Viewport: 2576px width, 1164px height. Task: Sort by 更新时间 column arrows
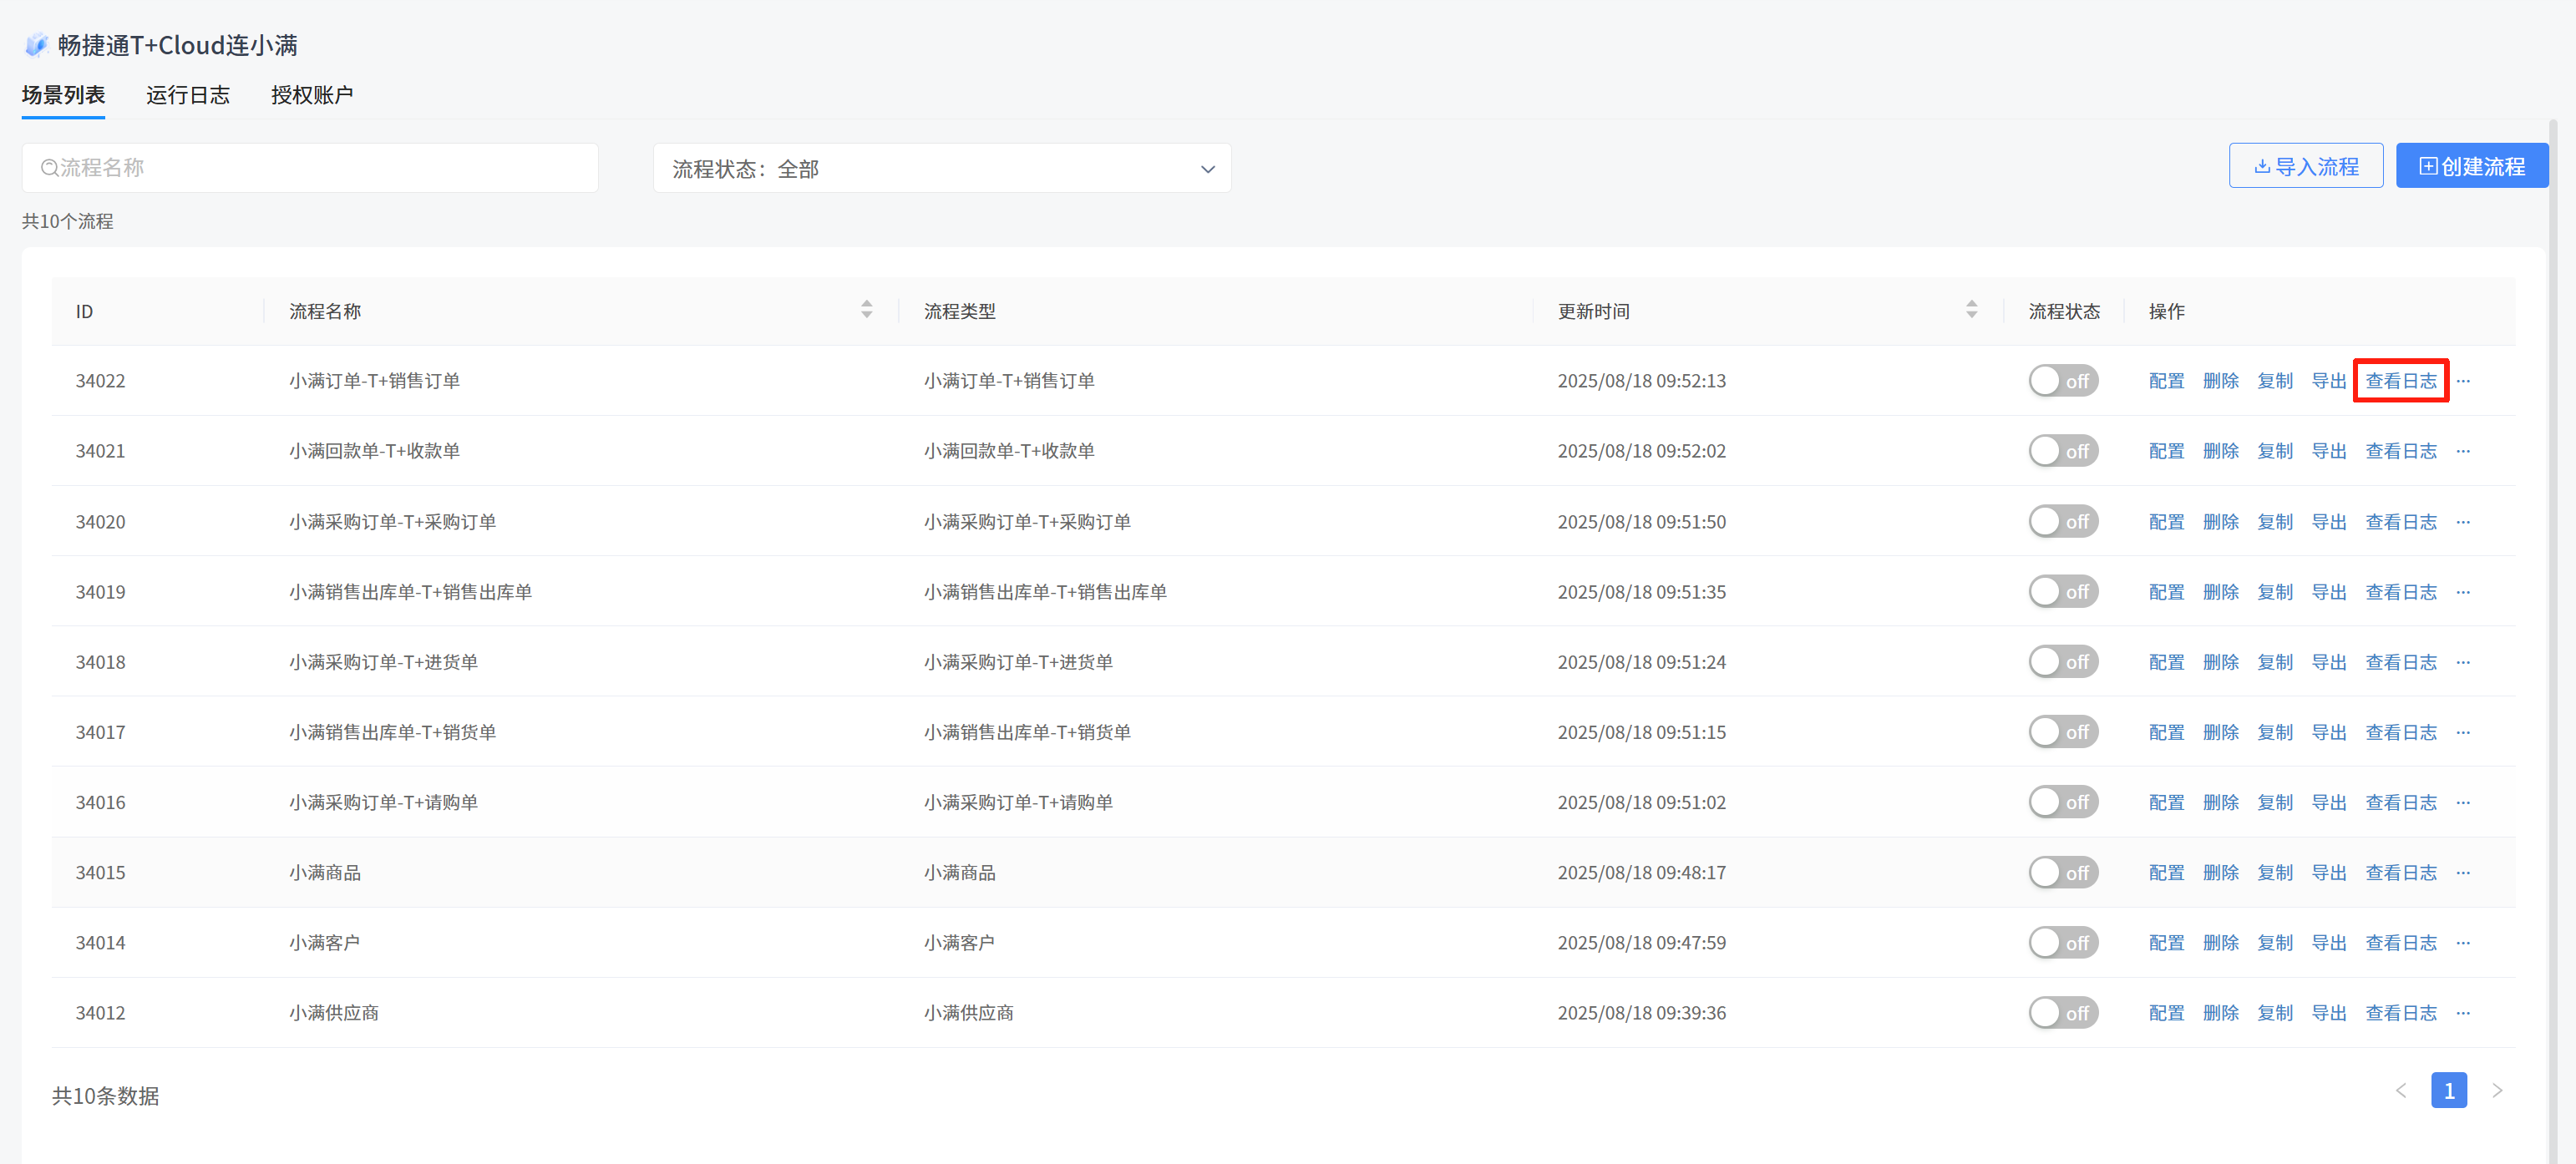tap(1971, 310)
